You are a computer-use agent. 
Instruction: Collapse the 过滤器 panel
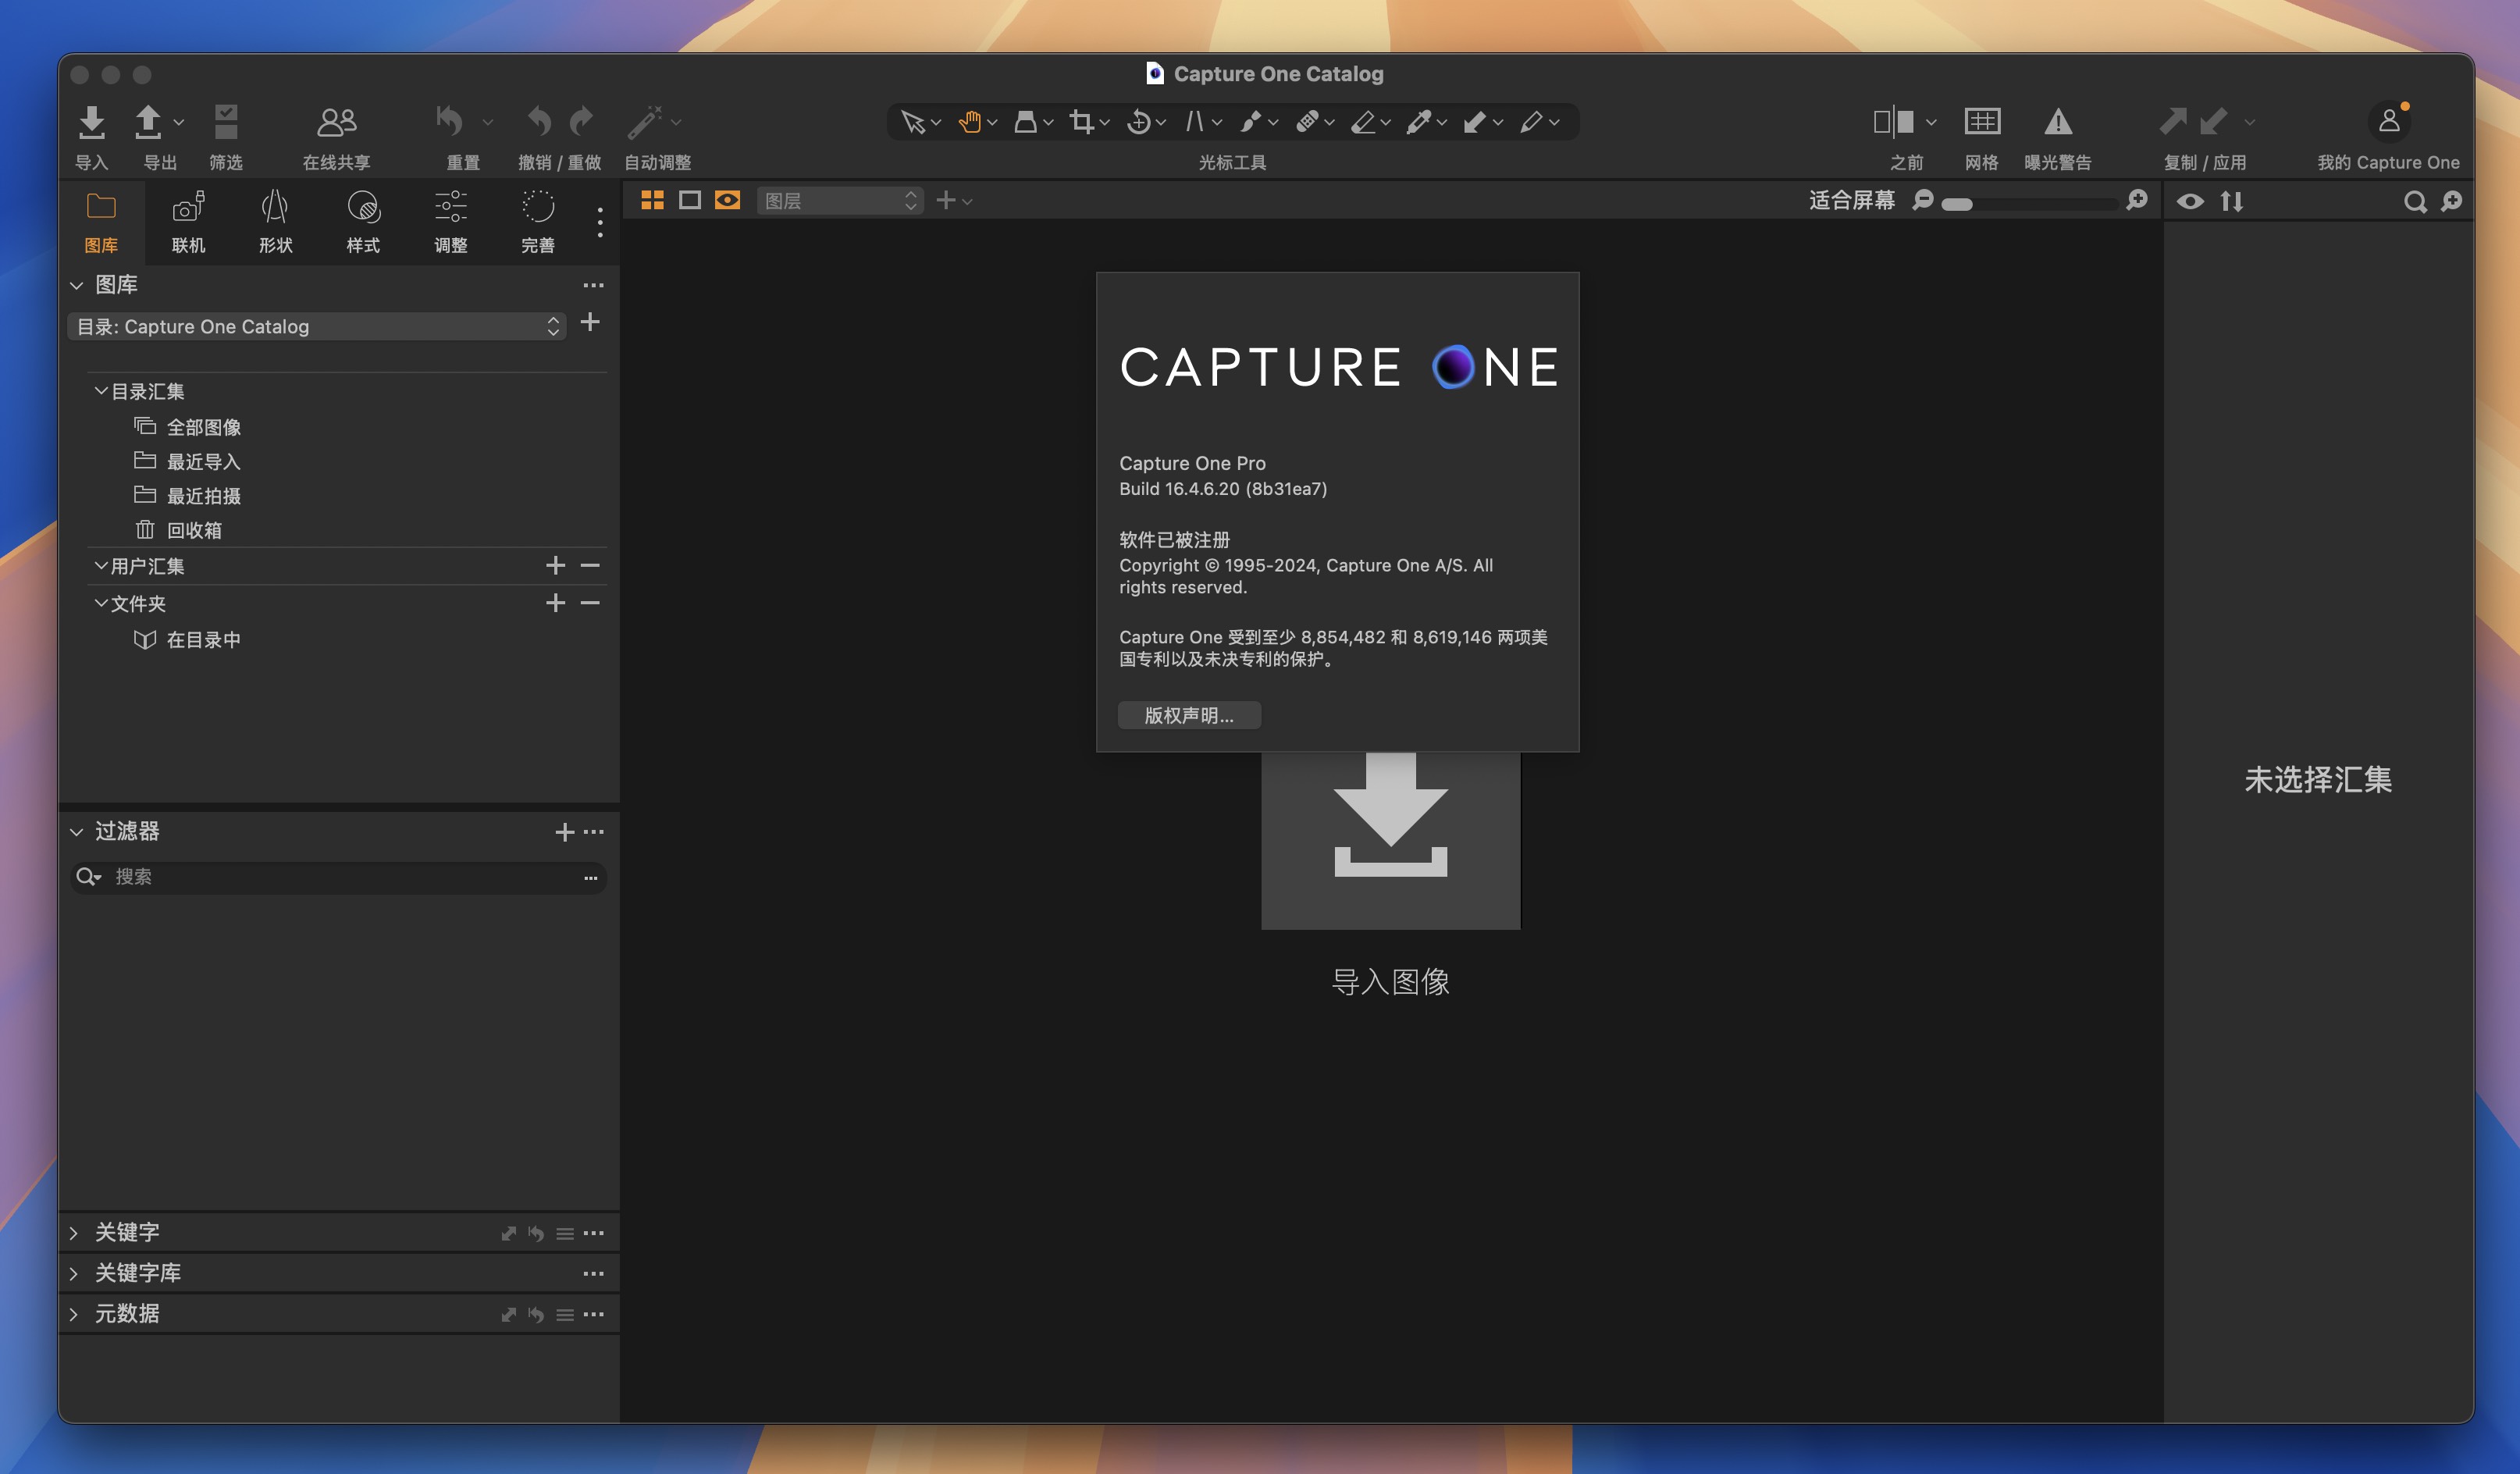76,832
